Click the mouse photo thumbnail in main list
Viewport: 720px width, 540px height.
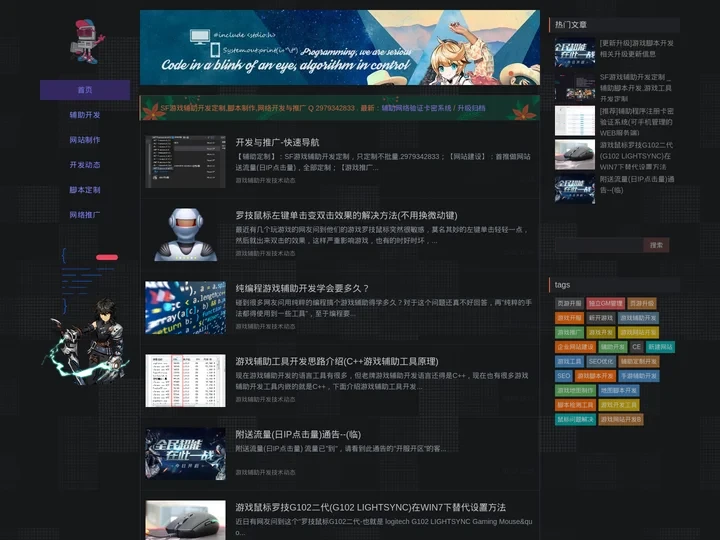pyautogui.click(x=186, y=520)
